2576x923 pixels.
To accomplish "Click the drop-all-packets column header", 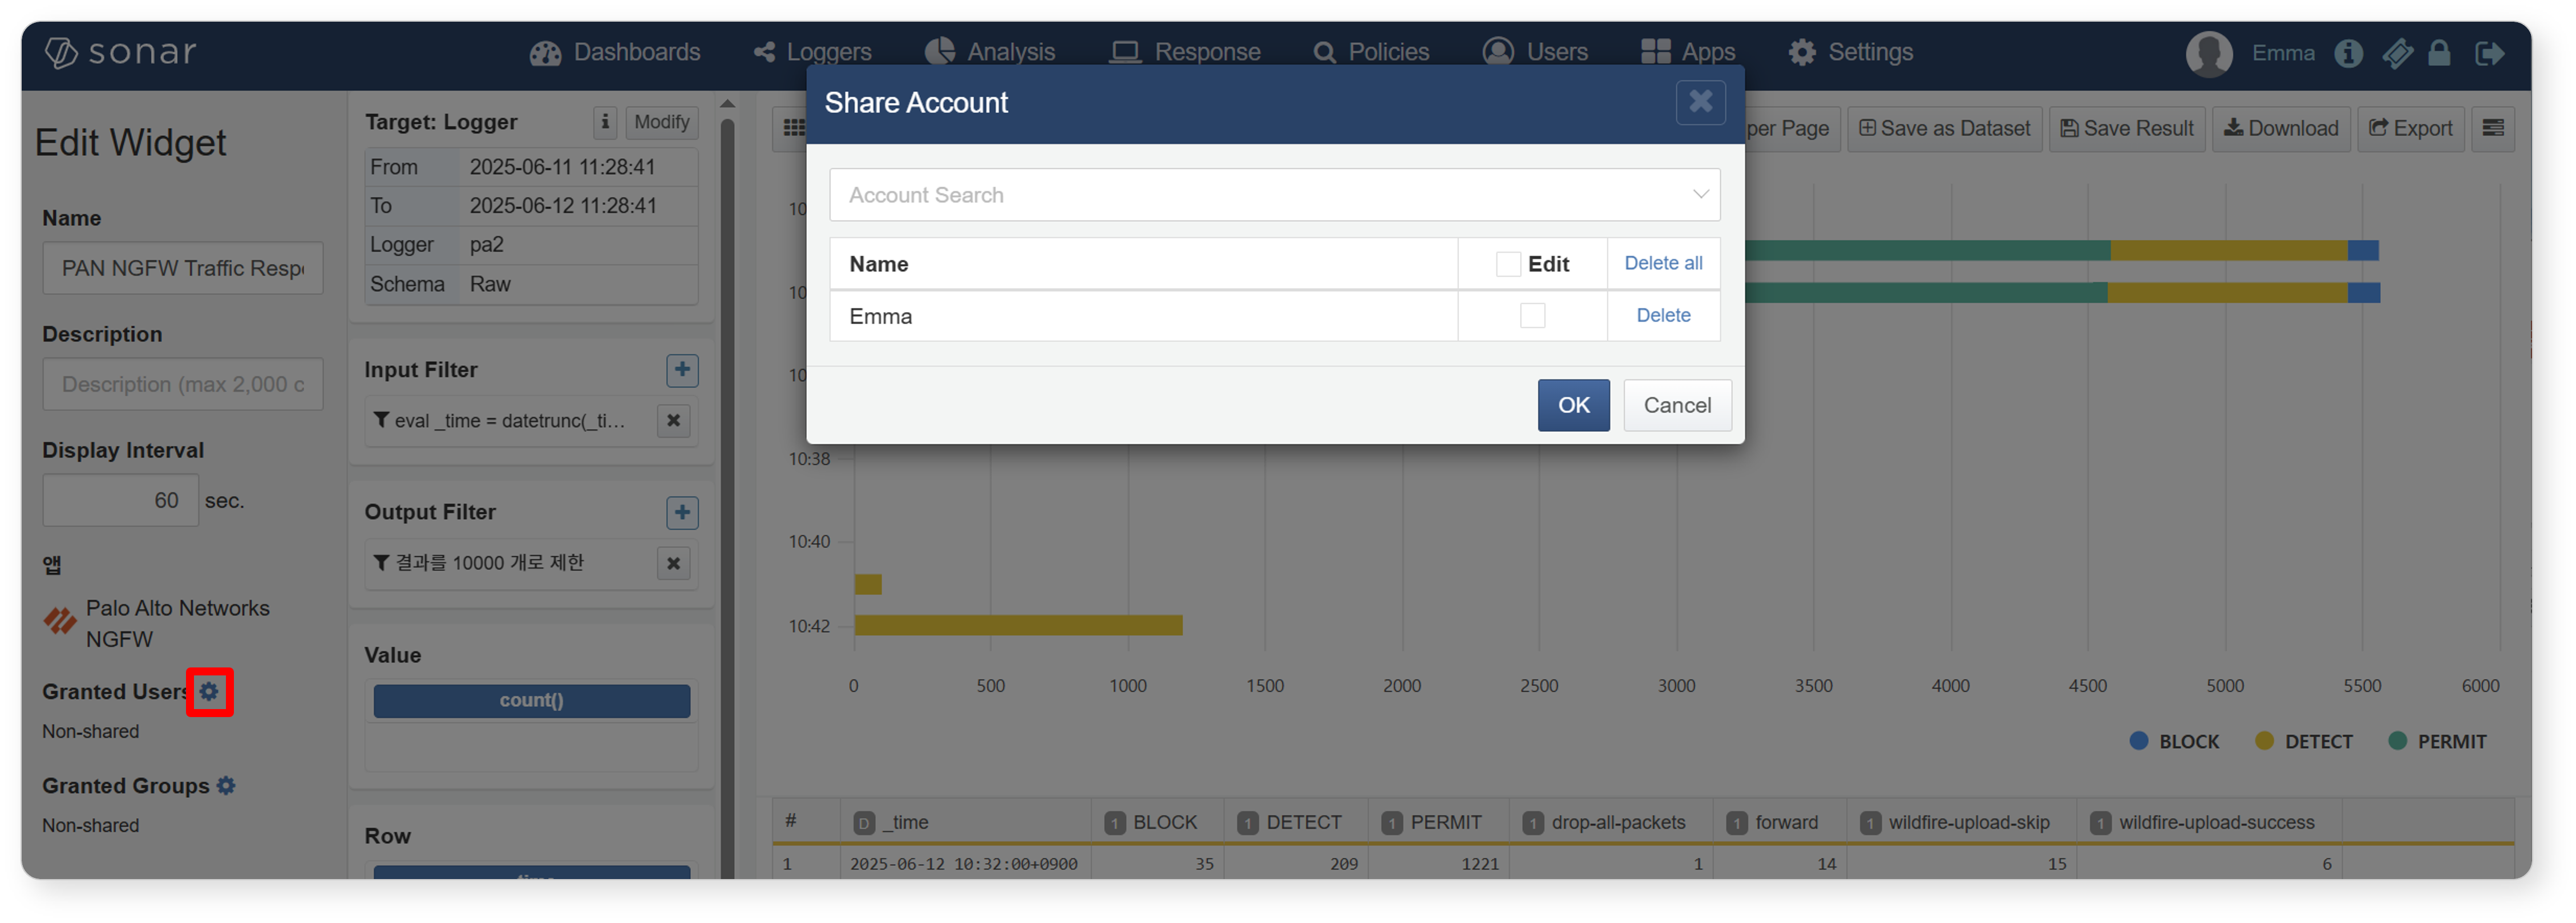I will click(x=1610, y=822).
